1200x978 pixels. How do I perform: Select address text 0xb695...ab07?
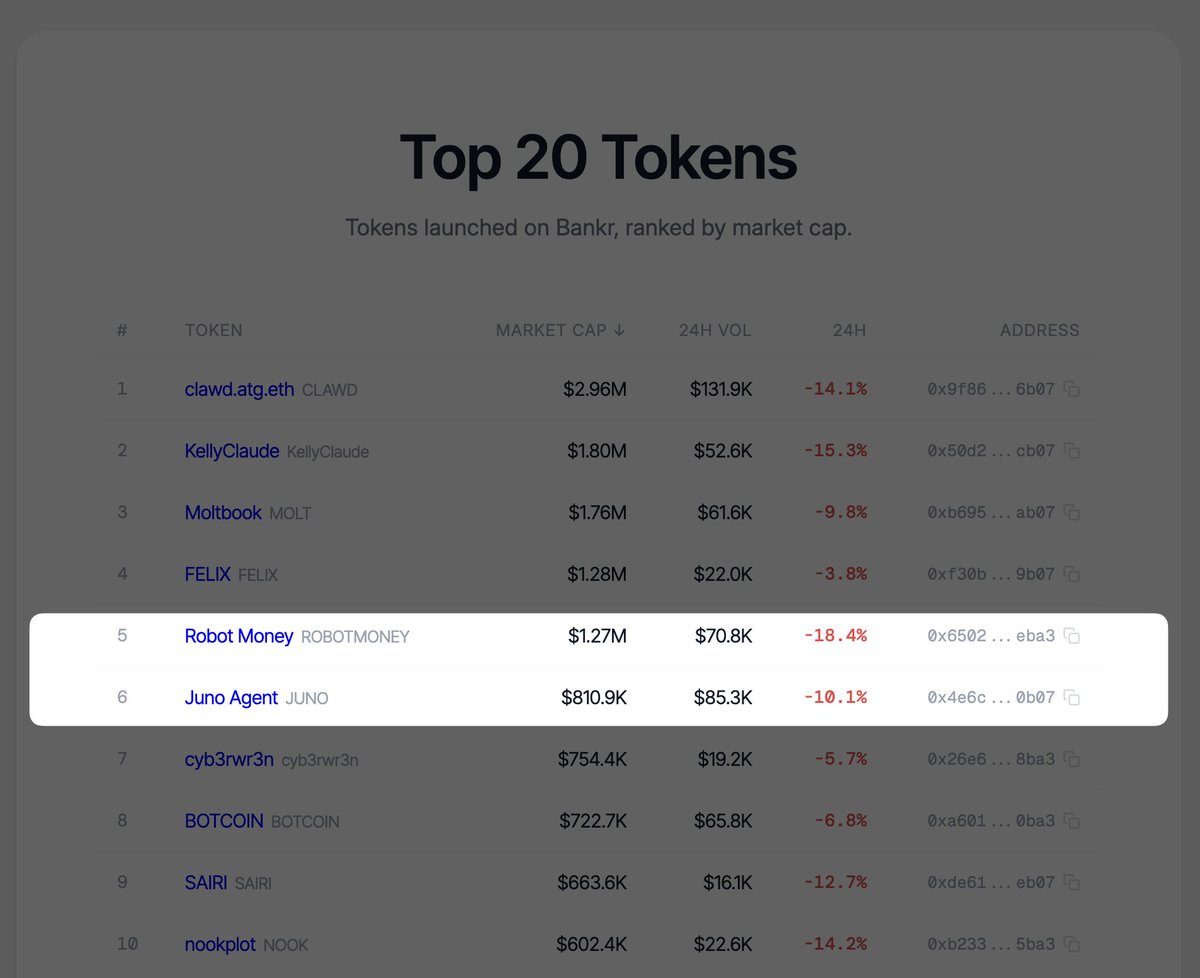click(x=991, y=512)
